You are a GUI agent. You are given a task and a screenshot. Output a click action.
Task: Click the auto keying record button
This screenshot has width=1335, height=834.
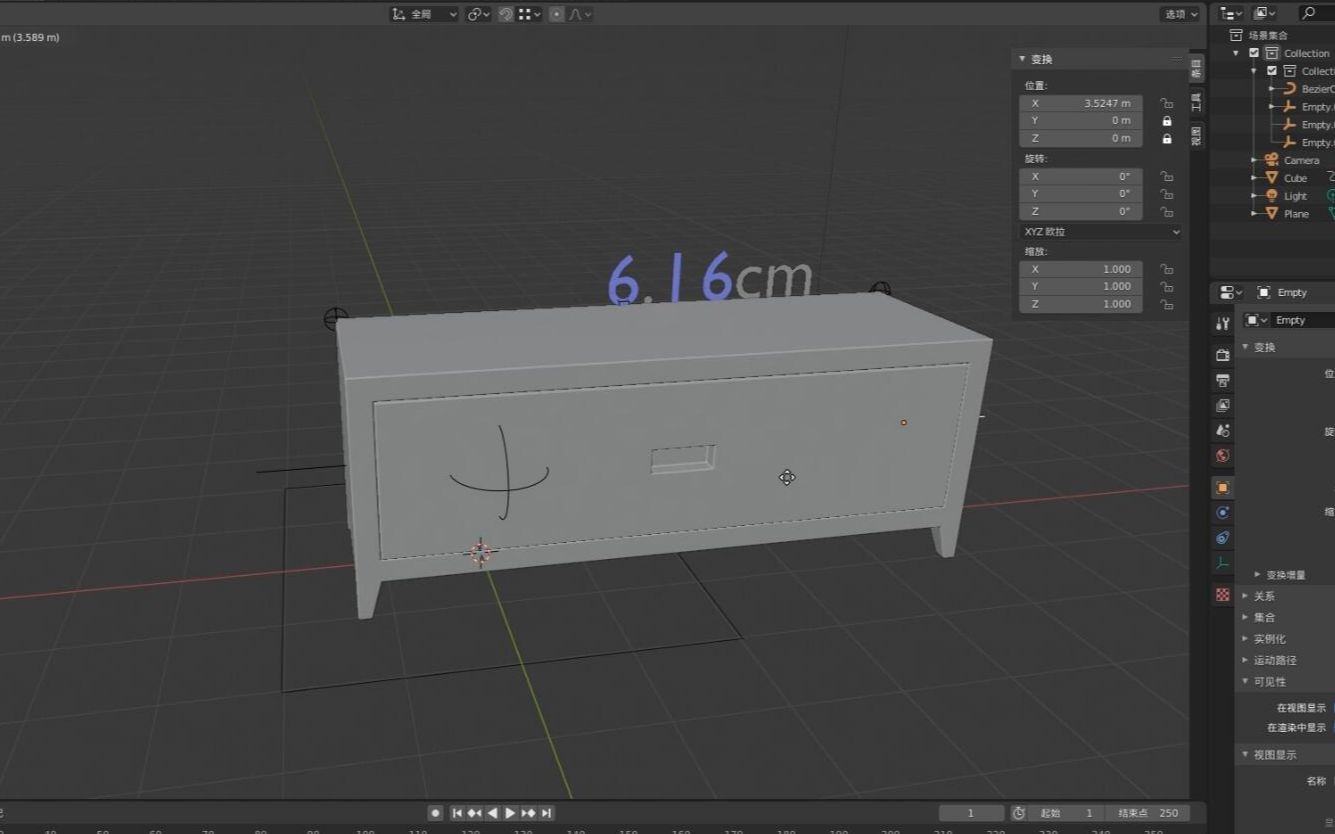pyautogui.click(x=435, y=813)
